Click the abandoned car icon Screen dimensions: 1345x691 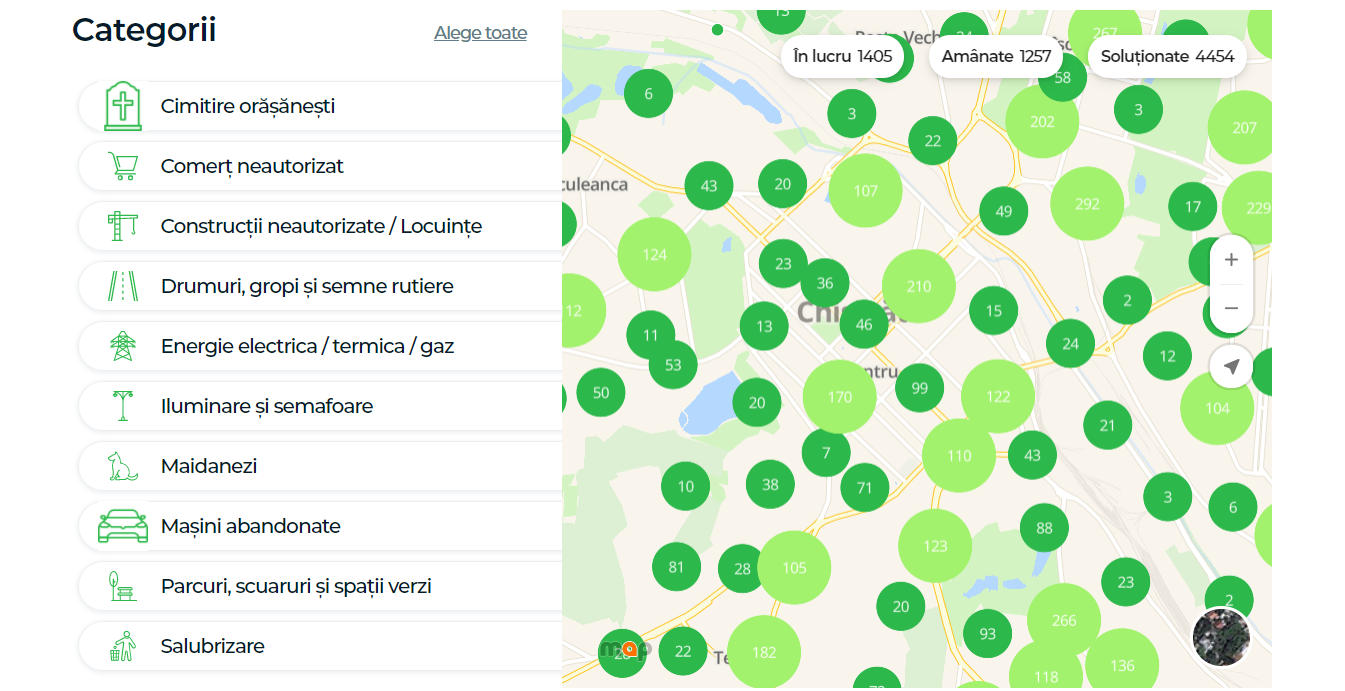pos(122,526)
